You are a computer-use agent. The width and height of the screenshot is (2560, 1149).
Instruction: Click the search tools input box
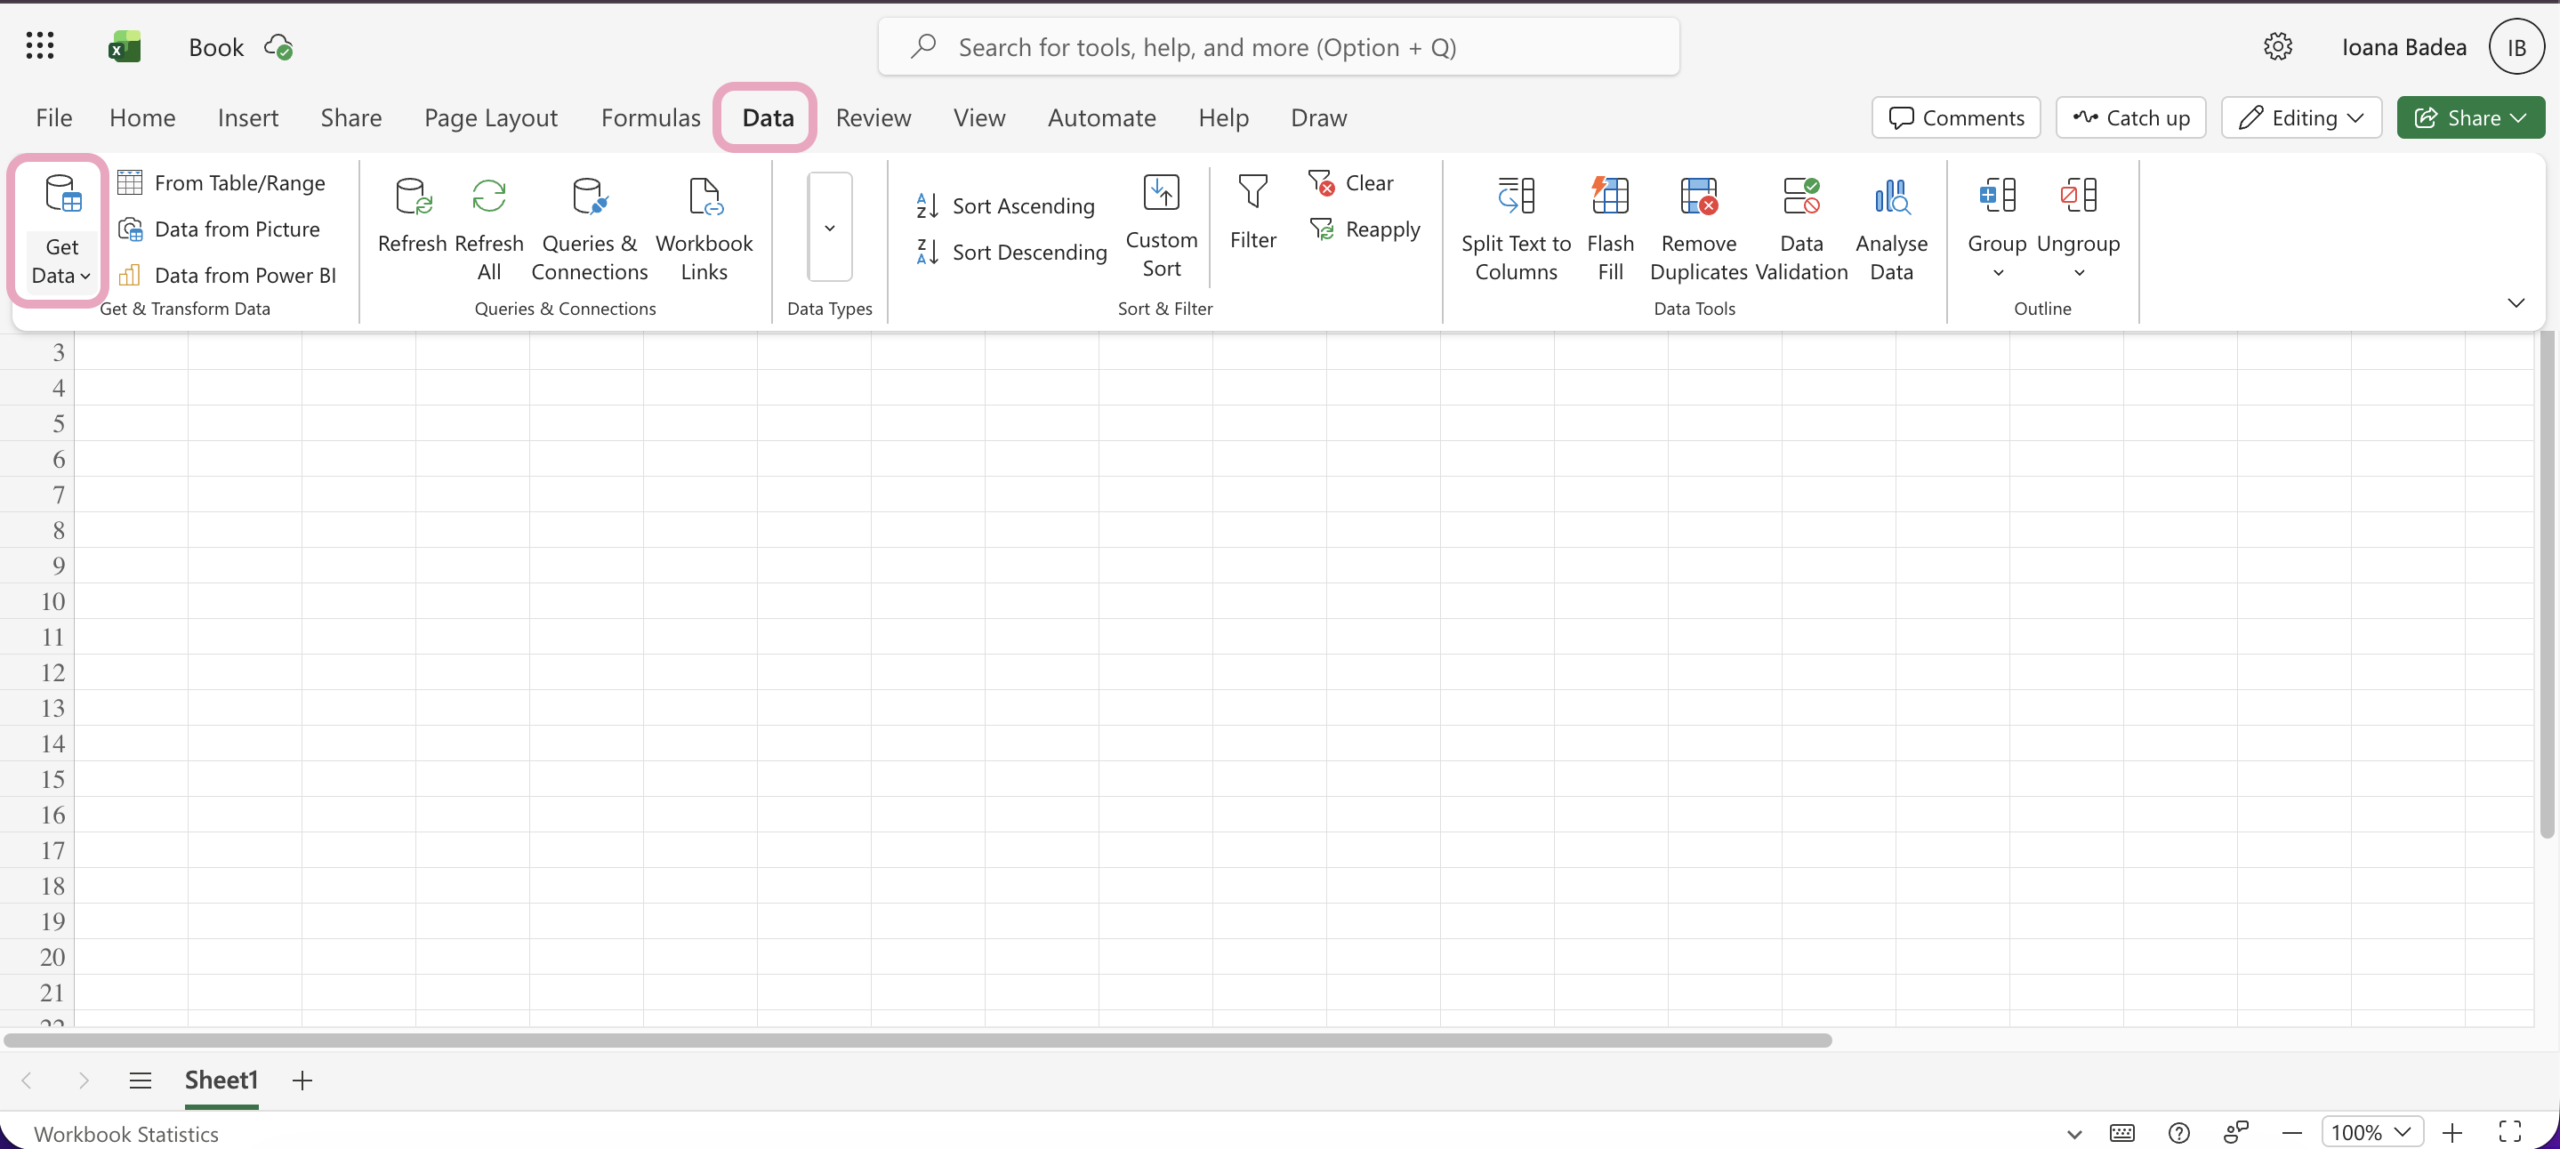[x=1278, y=47]
